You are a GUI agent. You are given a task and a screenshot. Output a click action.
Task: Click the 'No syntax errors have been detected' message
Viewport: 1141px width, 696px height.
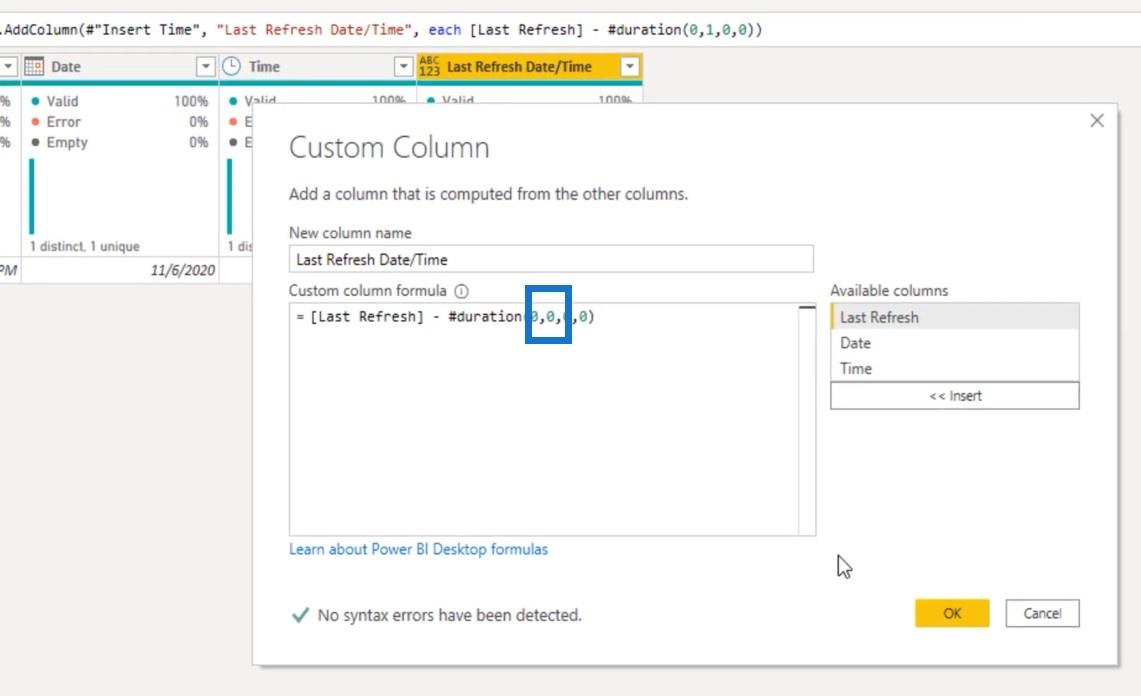click(449, 615)
